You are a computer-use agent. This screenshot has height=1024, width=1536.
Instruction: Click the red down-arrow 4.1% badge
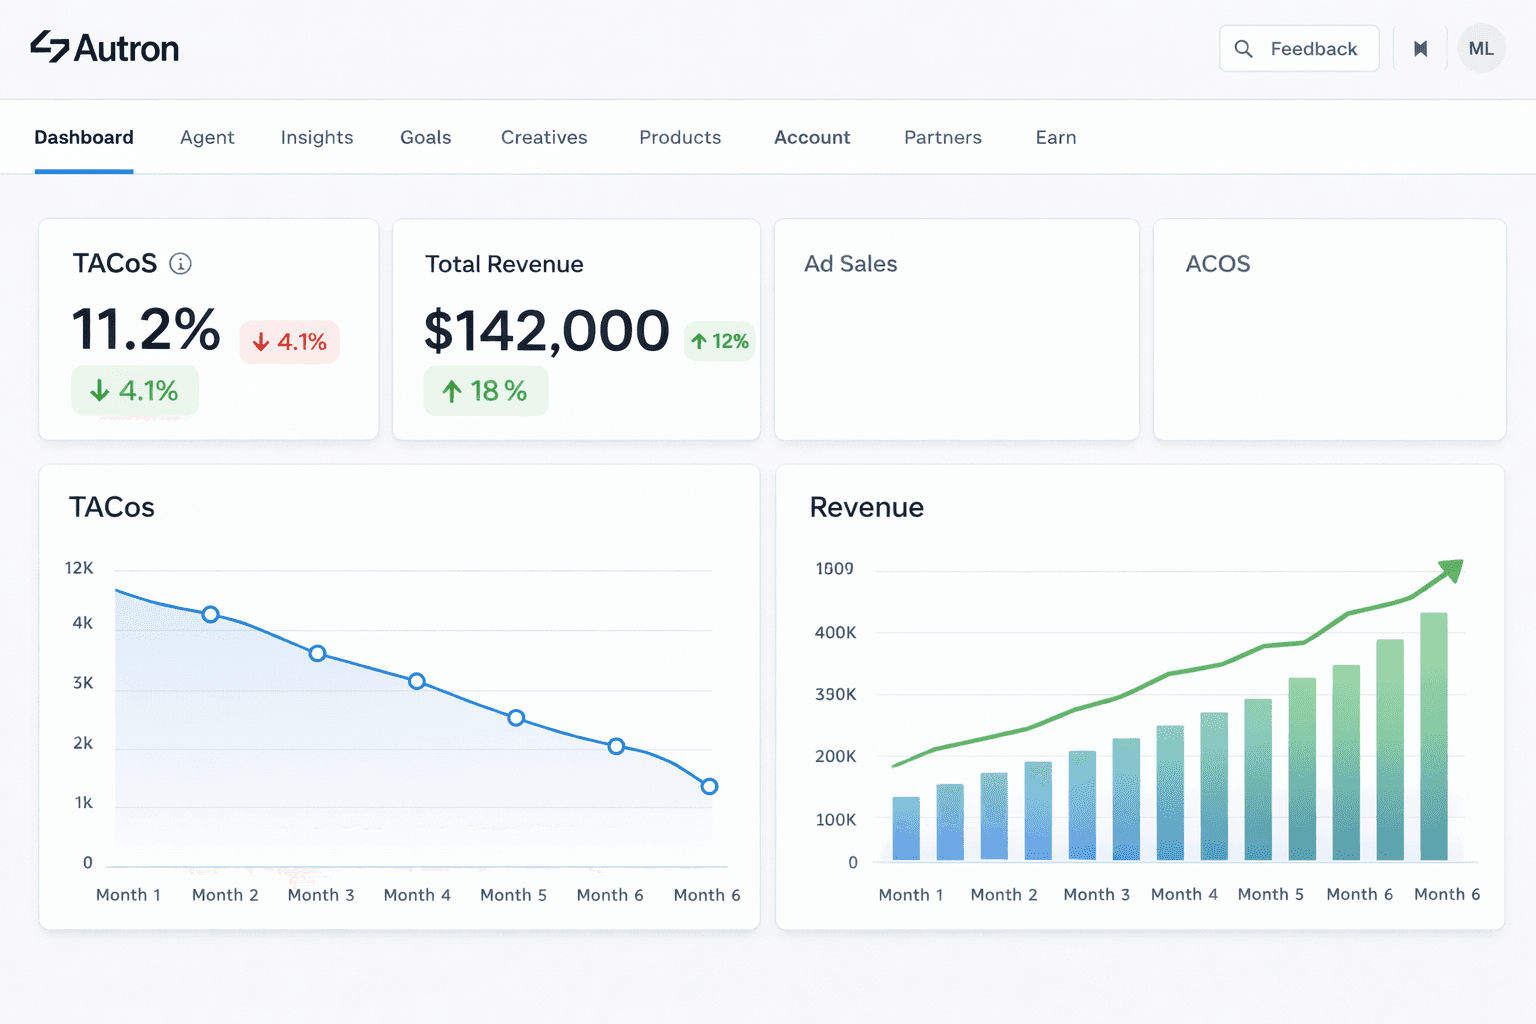click(x=289, y=342)
